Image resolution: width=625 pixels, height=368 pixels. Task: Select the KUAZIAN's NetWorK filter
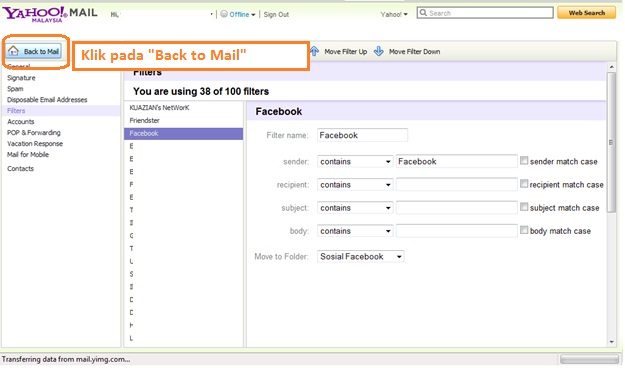(x=159, y=108)
